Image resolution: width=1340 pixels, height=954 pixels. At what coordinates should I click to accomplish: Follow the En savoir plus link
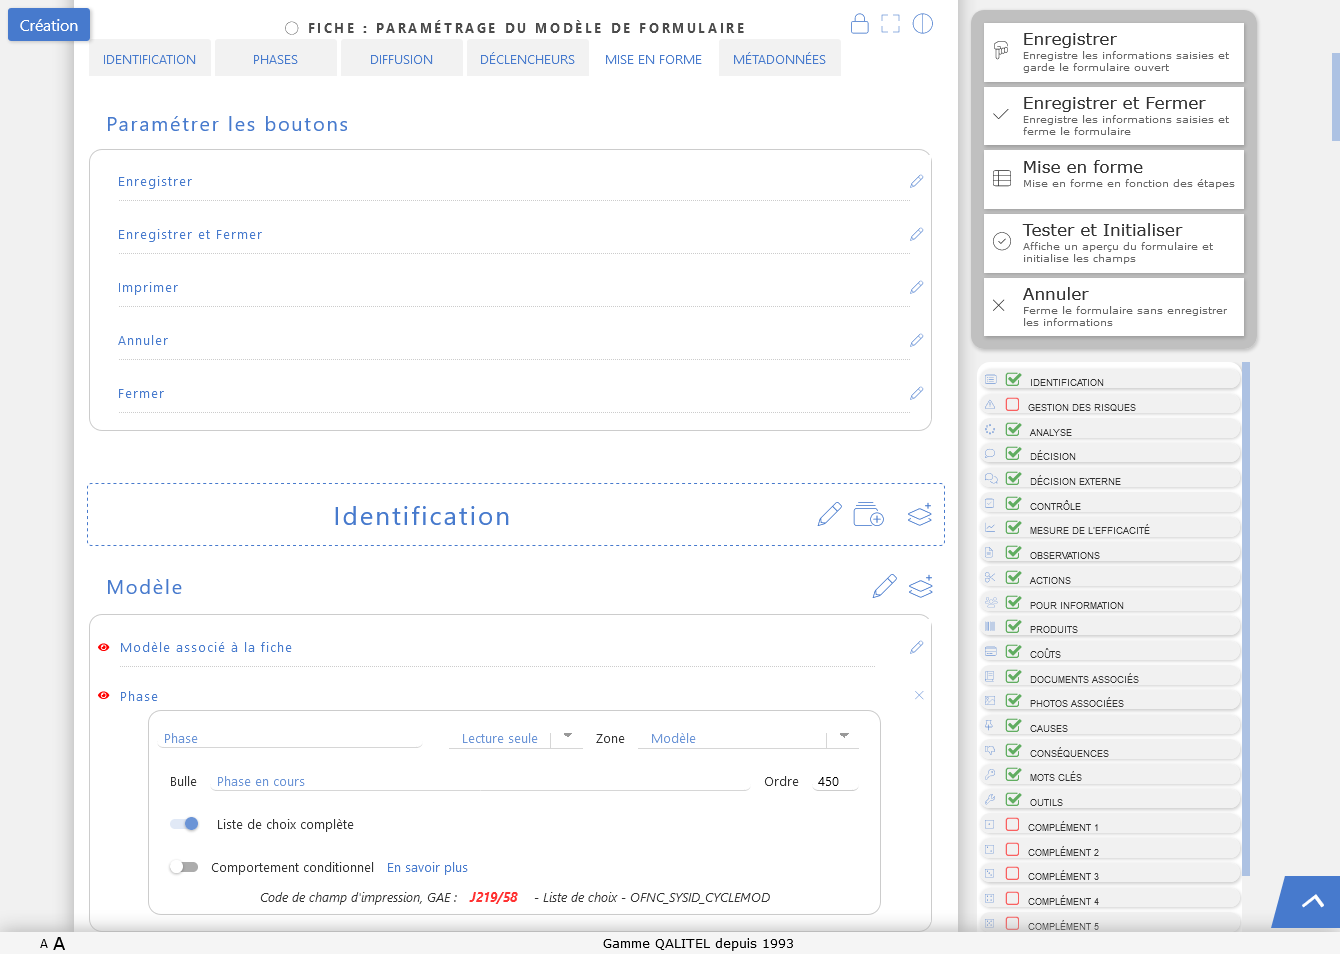tap(427, 868)
